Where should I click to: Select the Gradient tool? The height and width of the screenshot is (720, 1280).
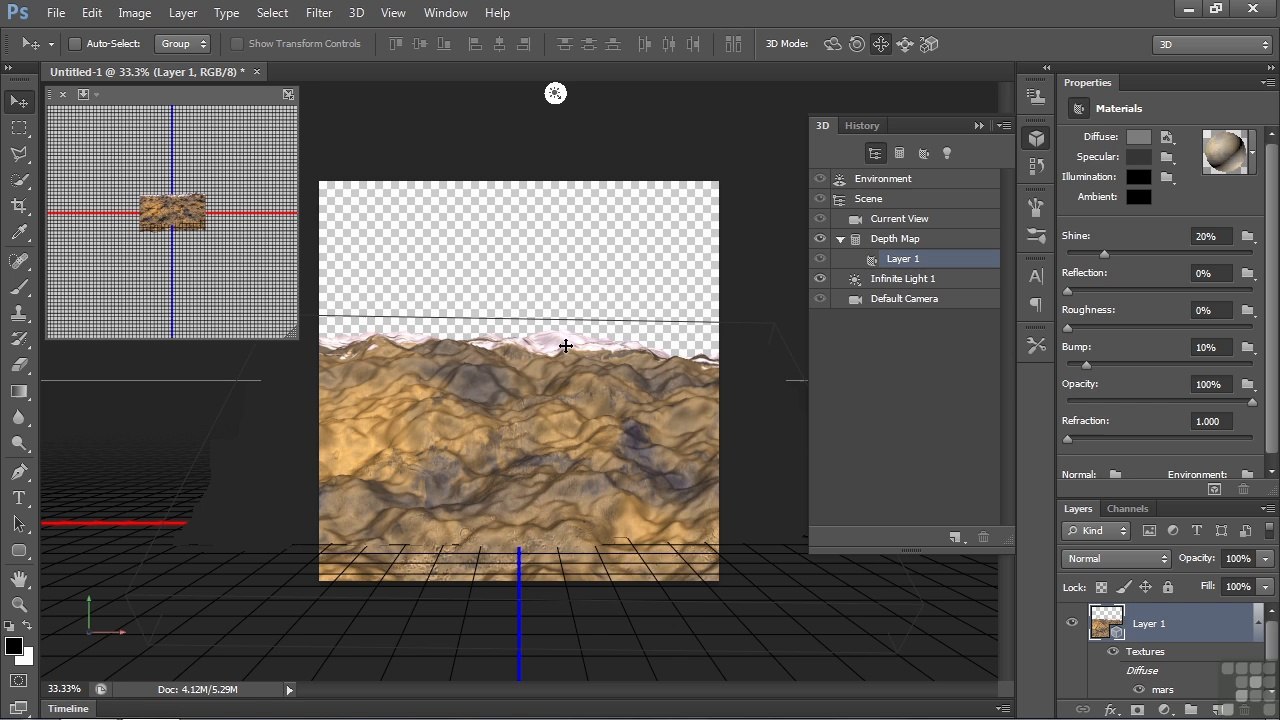(19, 391)
